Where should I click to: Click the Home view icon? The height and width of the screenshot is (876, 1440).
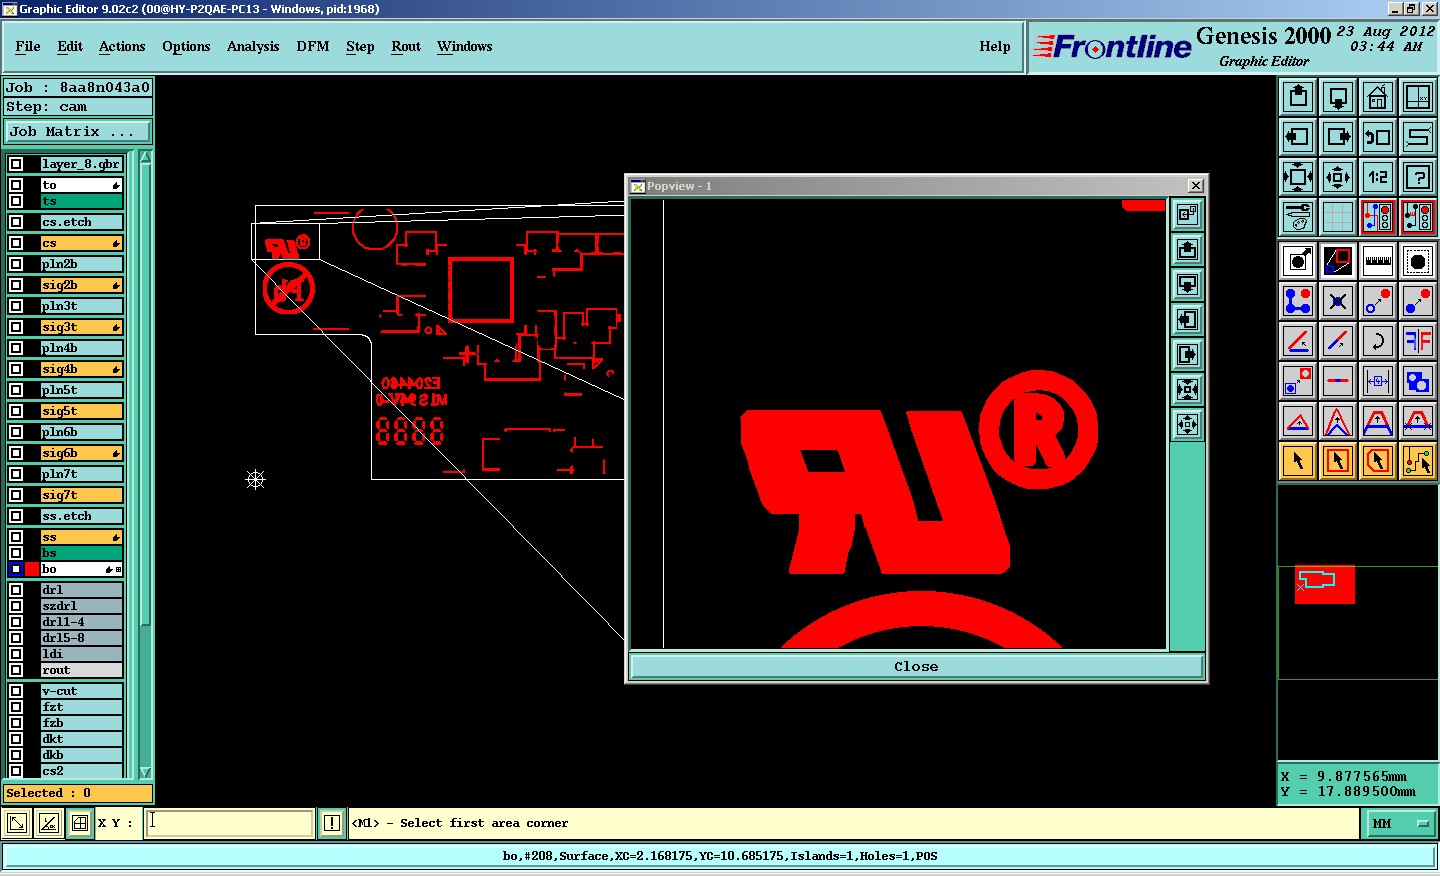coord(1378,97)
